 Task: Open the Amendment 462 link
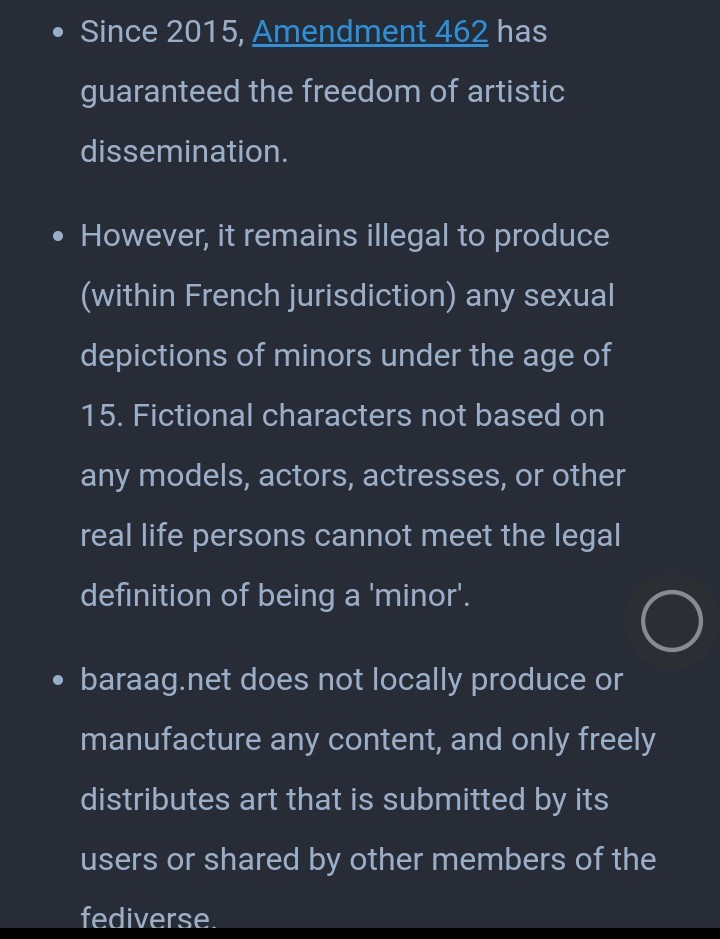click(x=370, y=32)
